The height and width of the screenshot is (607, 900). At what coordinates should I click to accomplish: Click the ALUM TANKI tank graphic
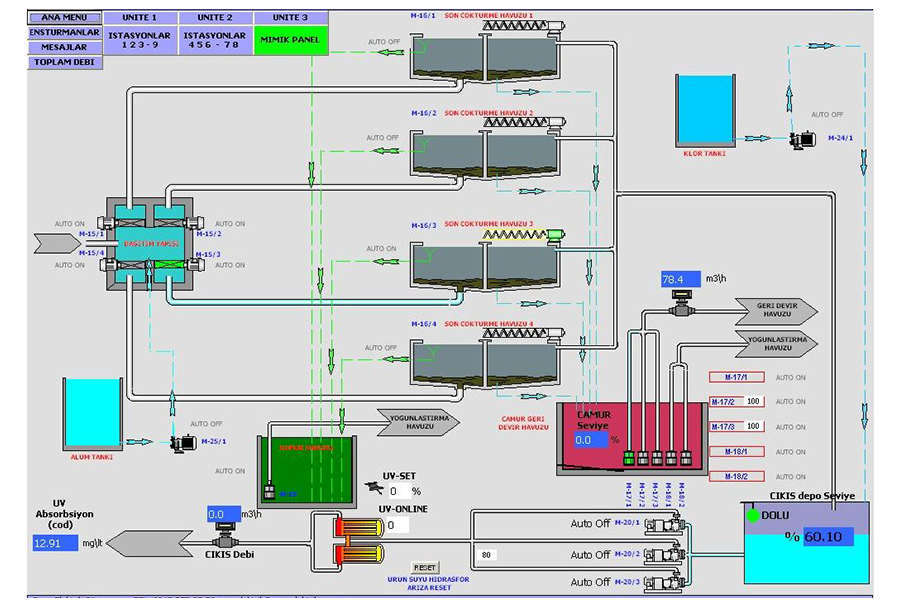tap(92, 414)
